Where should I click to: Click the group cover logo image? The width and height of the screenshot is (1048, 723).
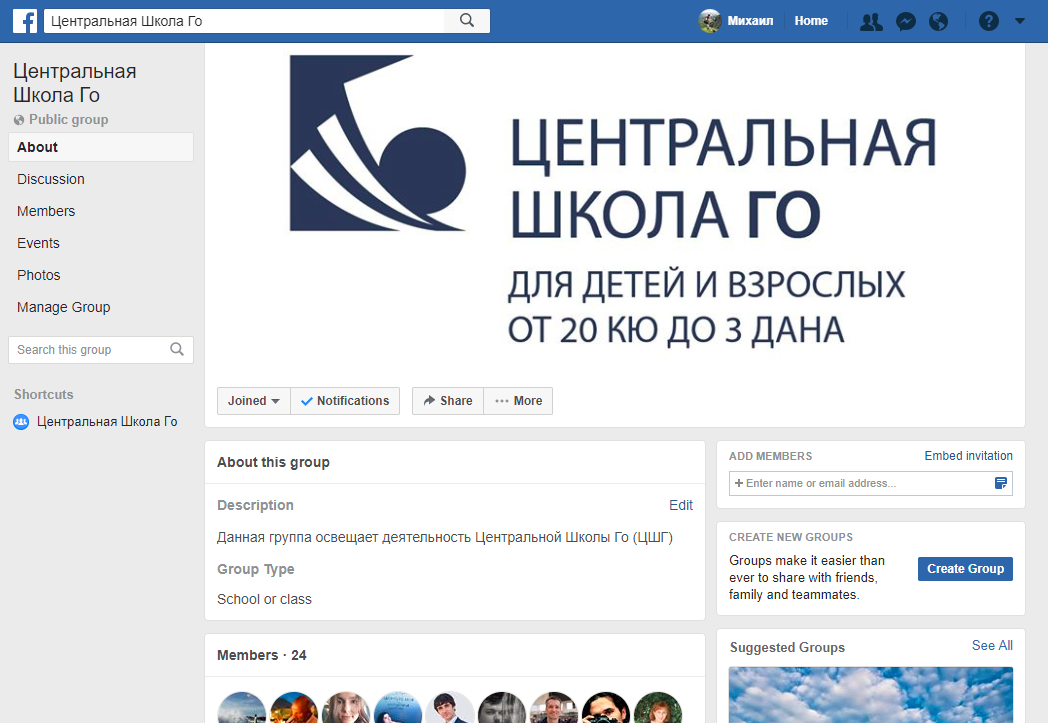378,143
